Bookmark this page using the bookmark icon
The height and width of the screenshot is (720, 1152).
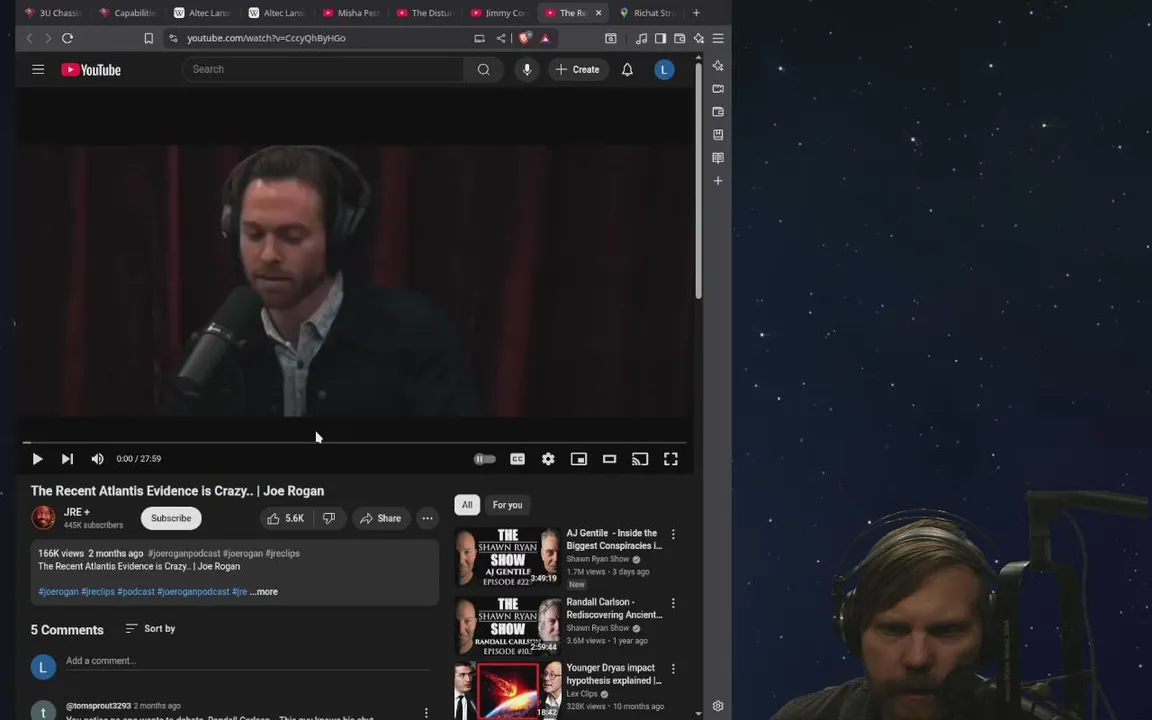148,38
